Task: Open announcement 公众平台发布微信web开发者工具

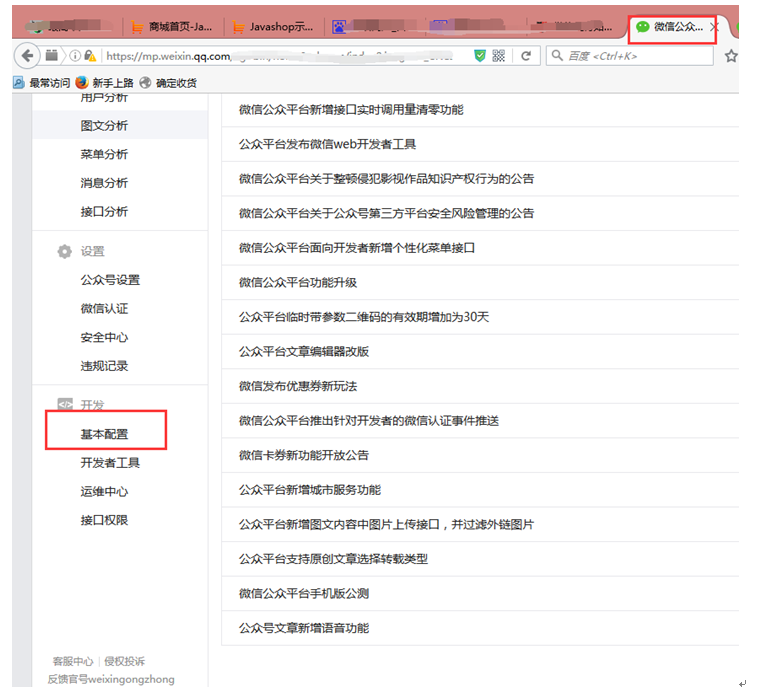Action: 327,144
